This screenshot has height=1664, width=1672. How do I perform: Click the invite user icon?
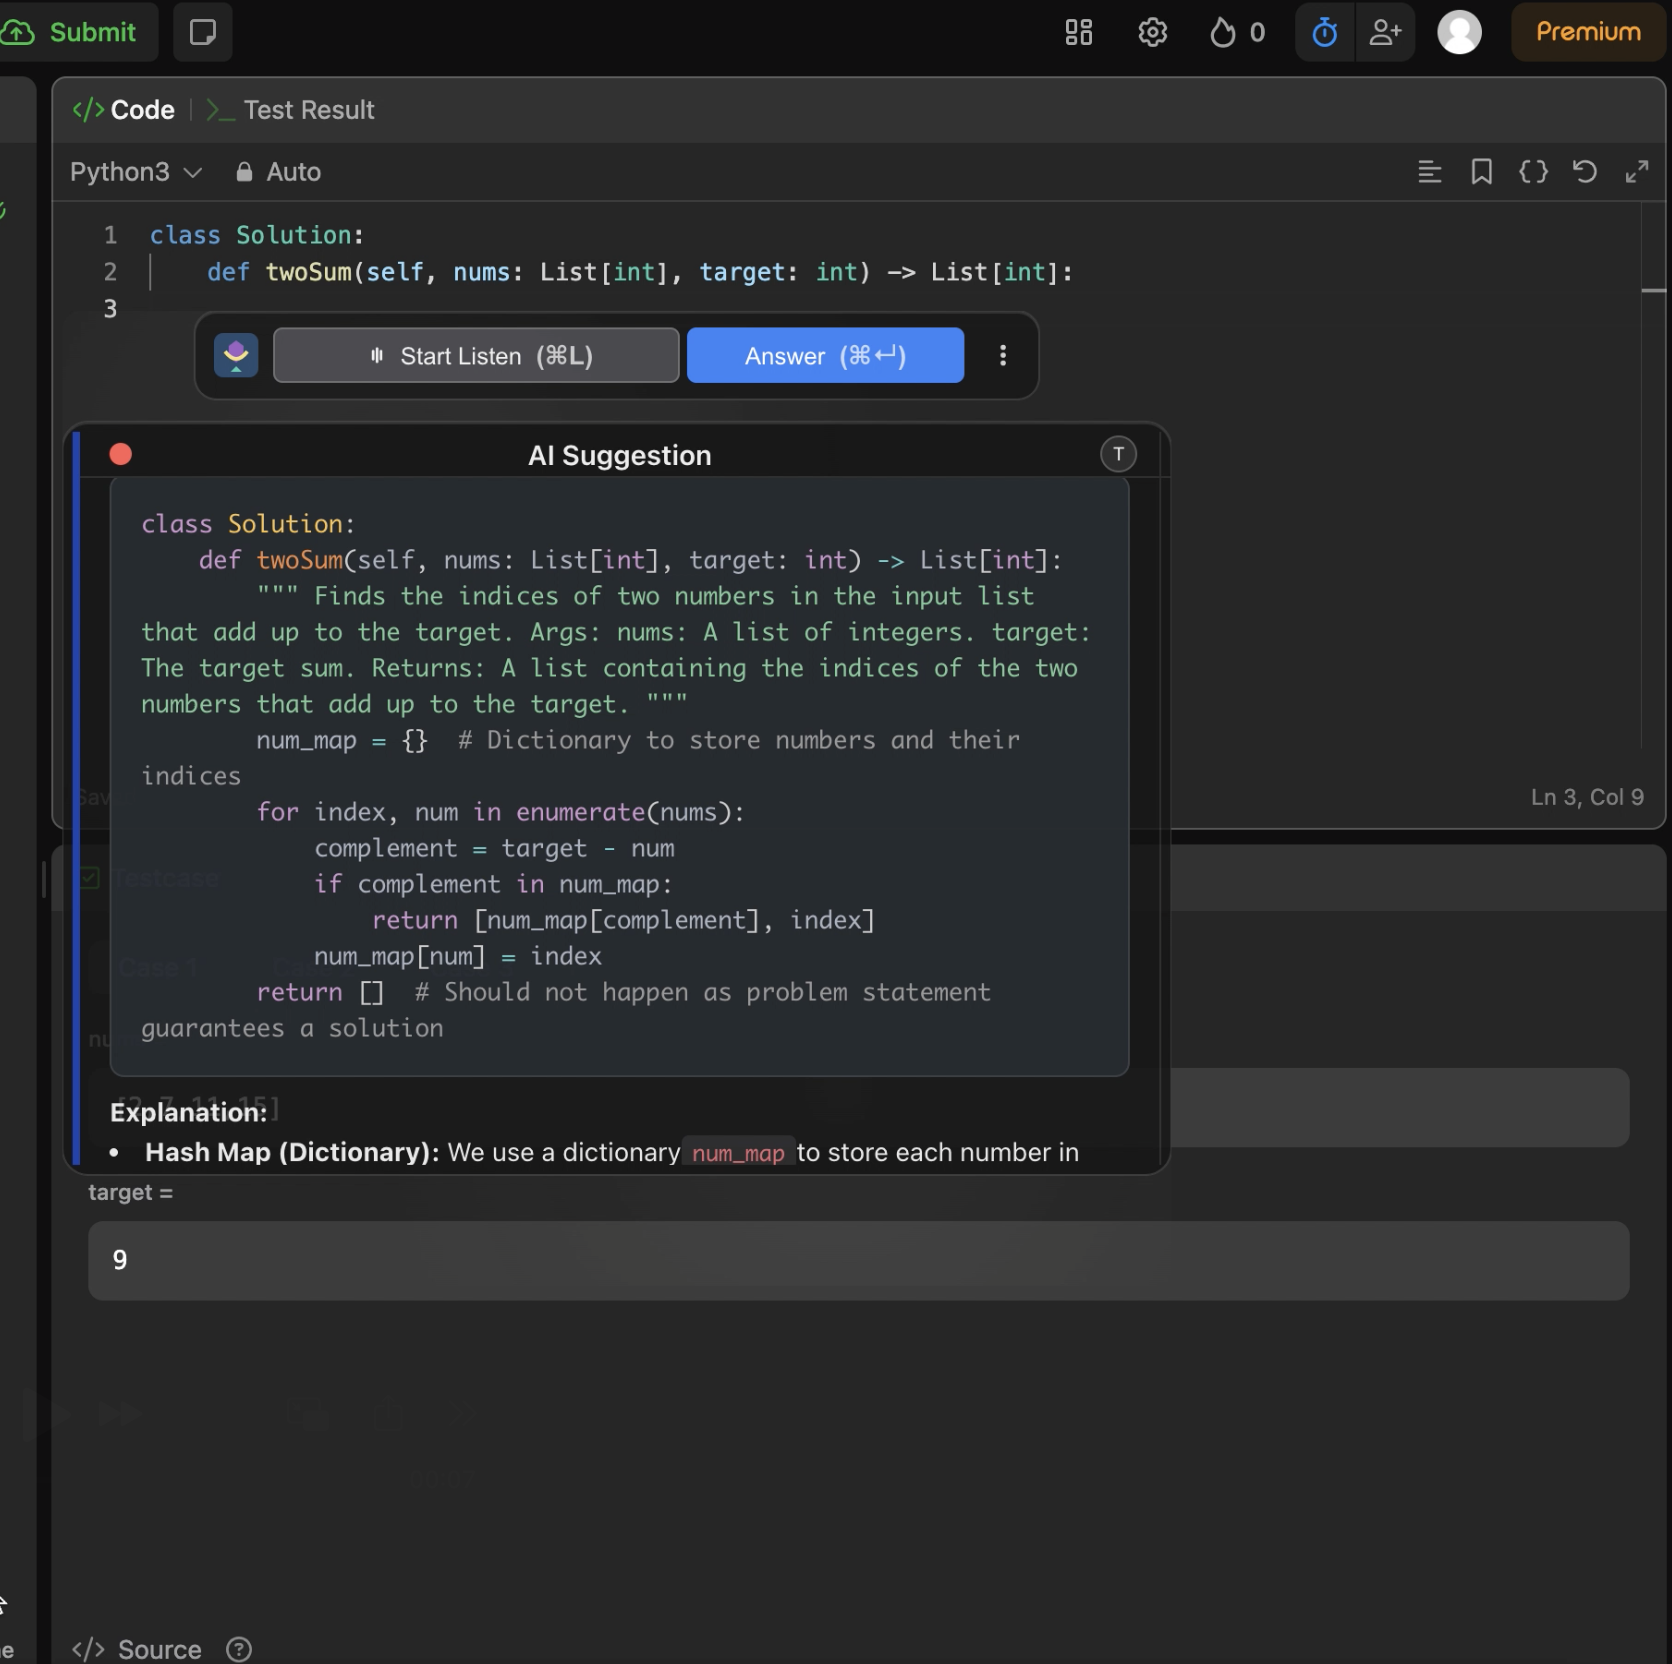(1385, 32)
